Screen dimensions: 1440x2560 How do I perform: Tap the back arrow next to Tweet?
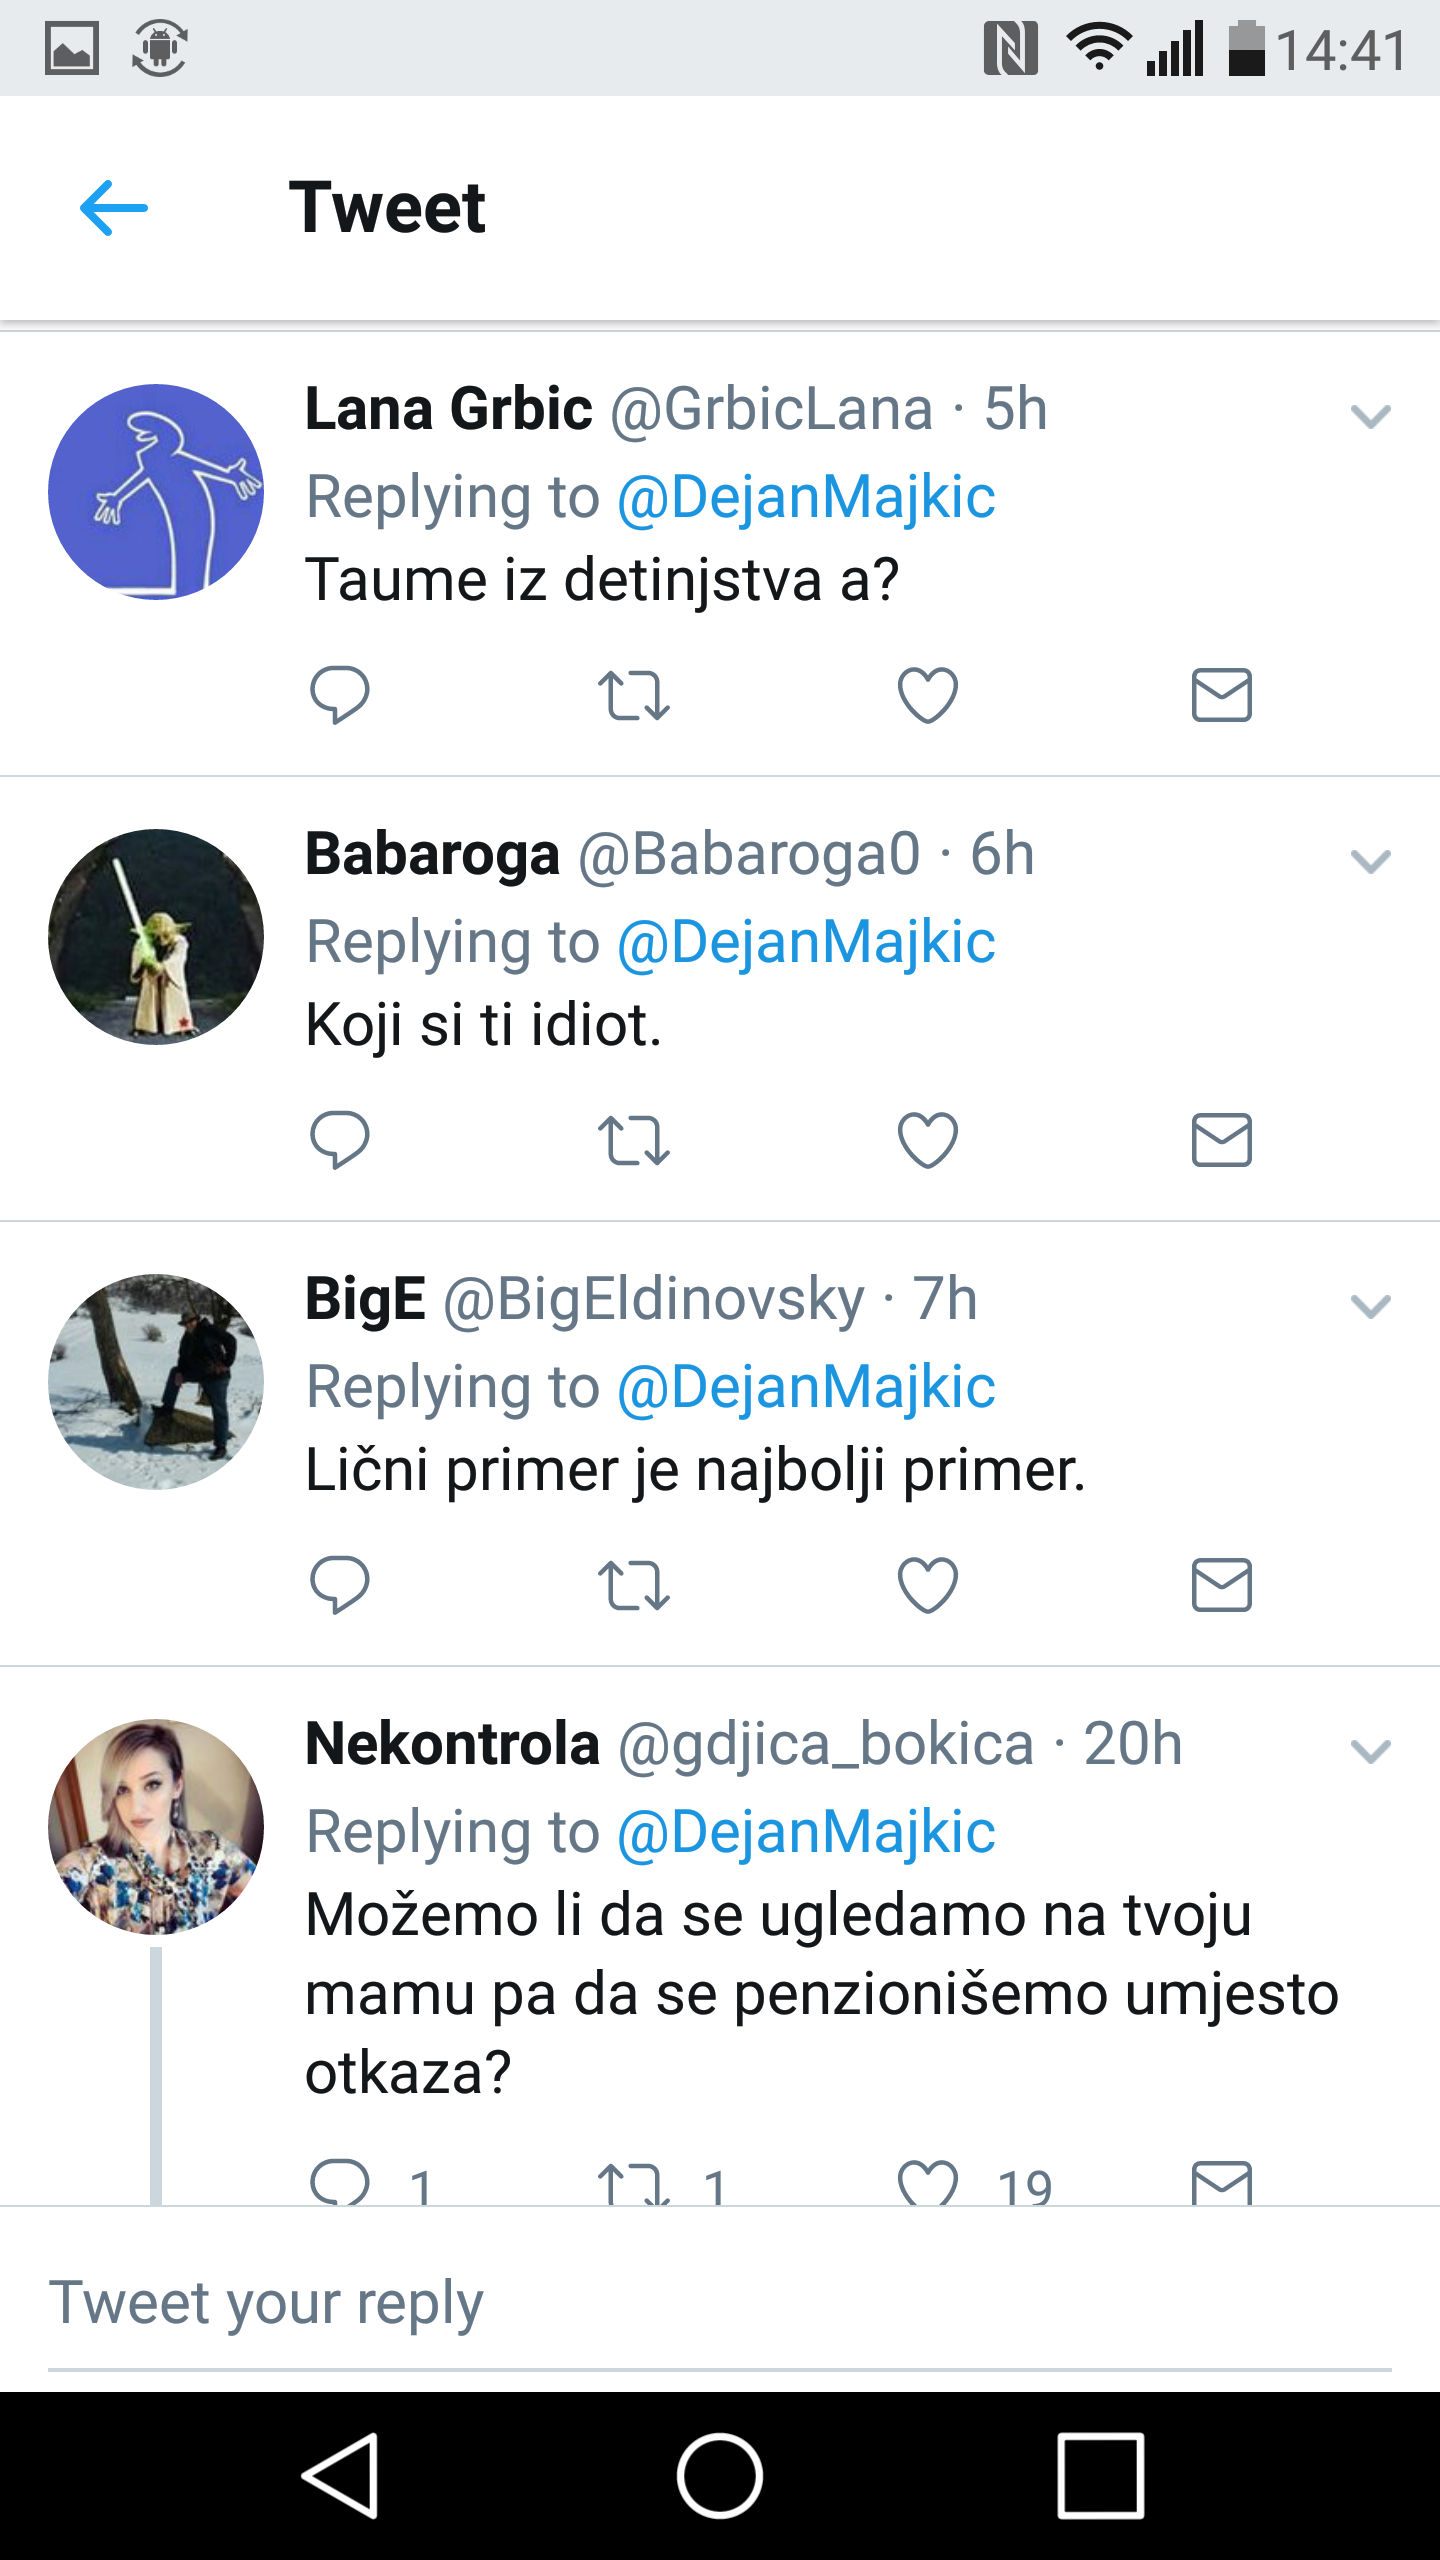[x=114, y=208]
